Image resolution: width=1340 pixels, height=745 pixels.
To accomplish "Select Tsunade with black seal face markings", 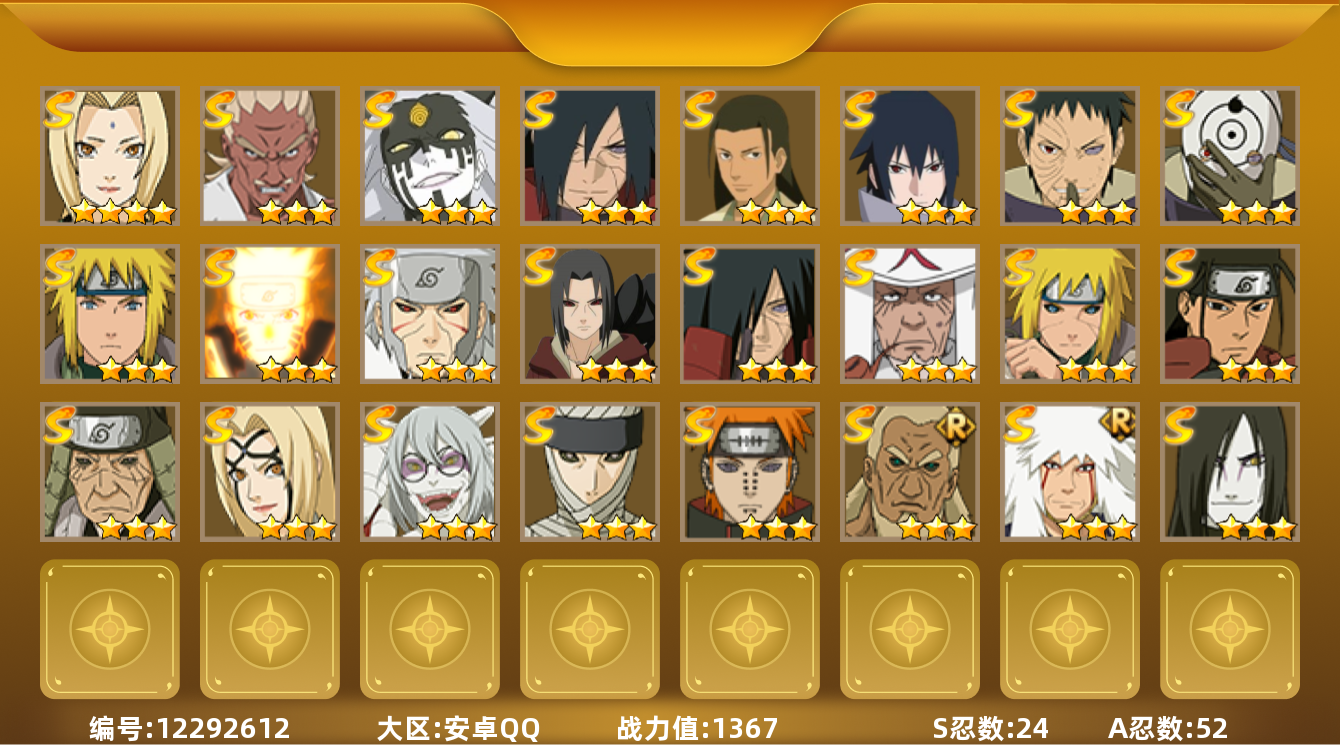I will (269, 471).
